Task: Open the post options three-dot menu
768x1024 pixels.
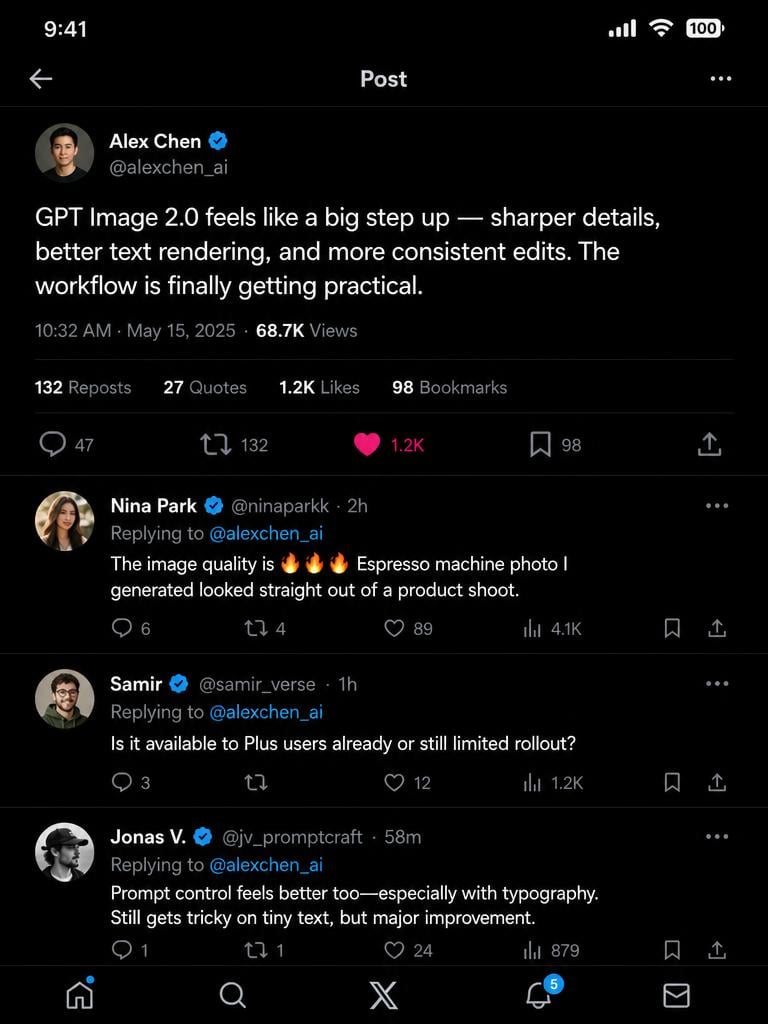Action: pyautogui.click(x=720, y=79)
